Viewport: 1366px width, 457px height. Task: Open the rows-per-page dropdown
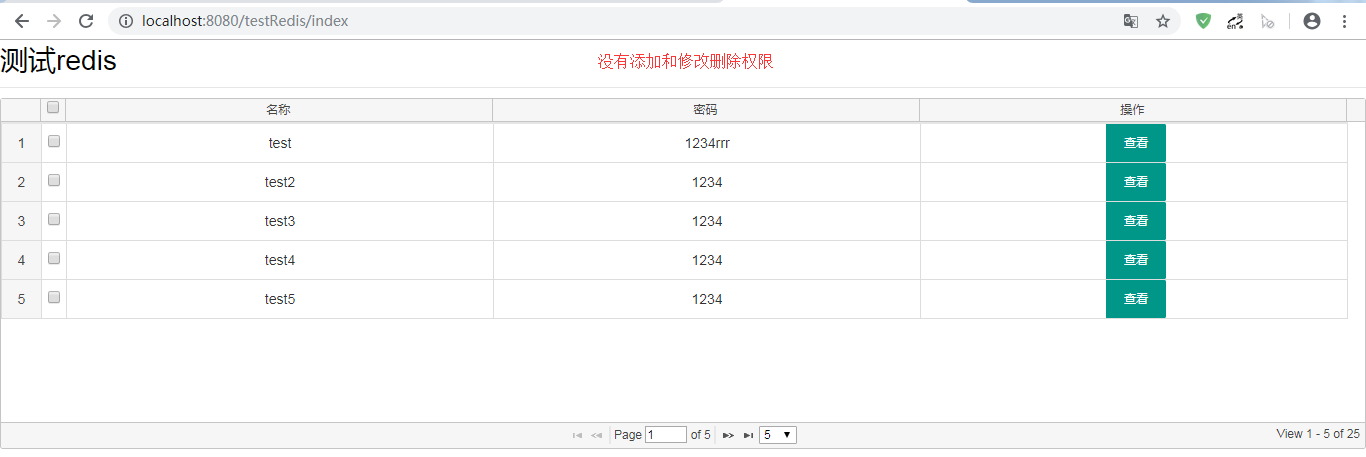[x=778, y=435]
